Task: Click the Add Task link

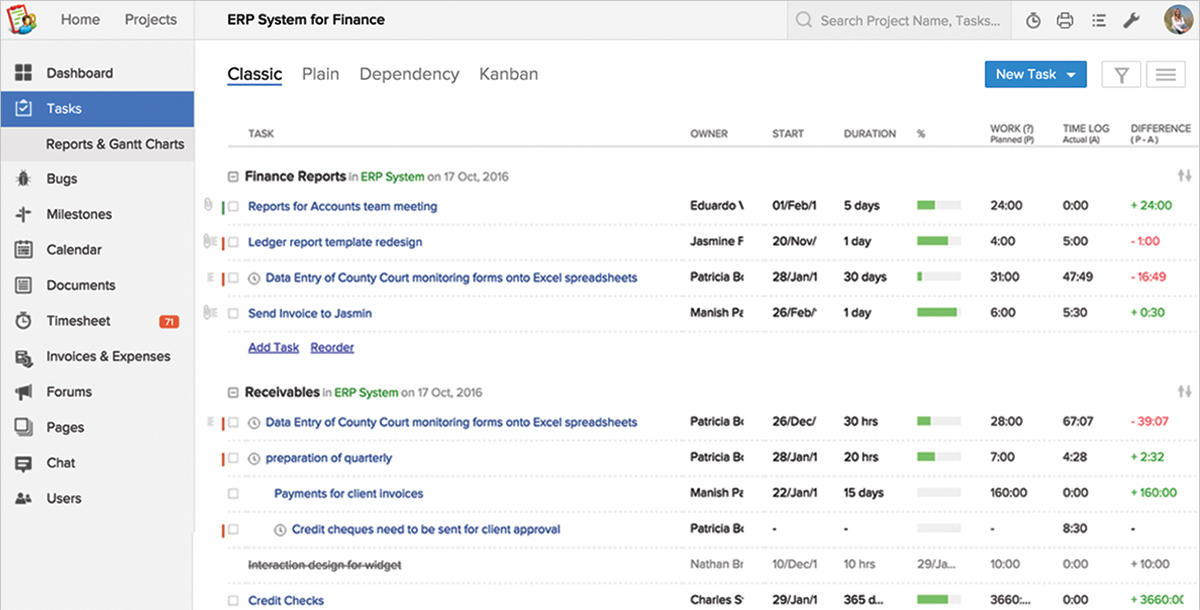Action: coord(273,348)
